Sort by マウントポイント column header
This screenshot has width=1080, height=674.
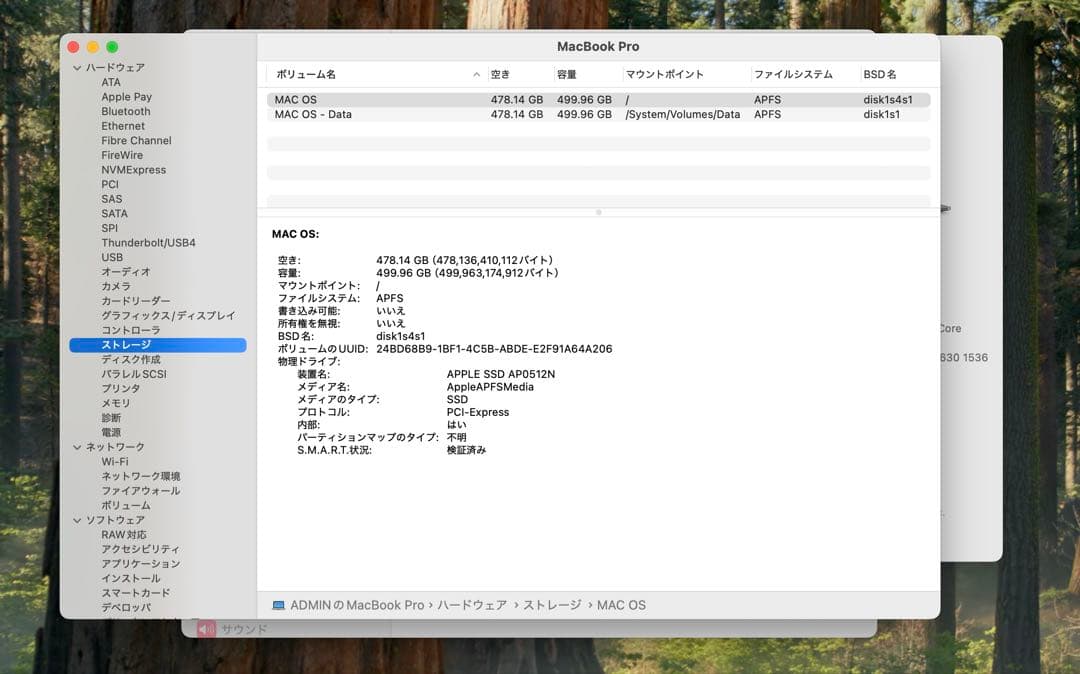pyautogui.click(x=665, y=74)
